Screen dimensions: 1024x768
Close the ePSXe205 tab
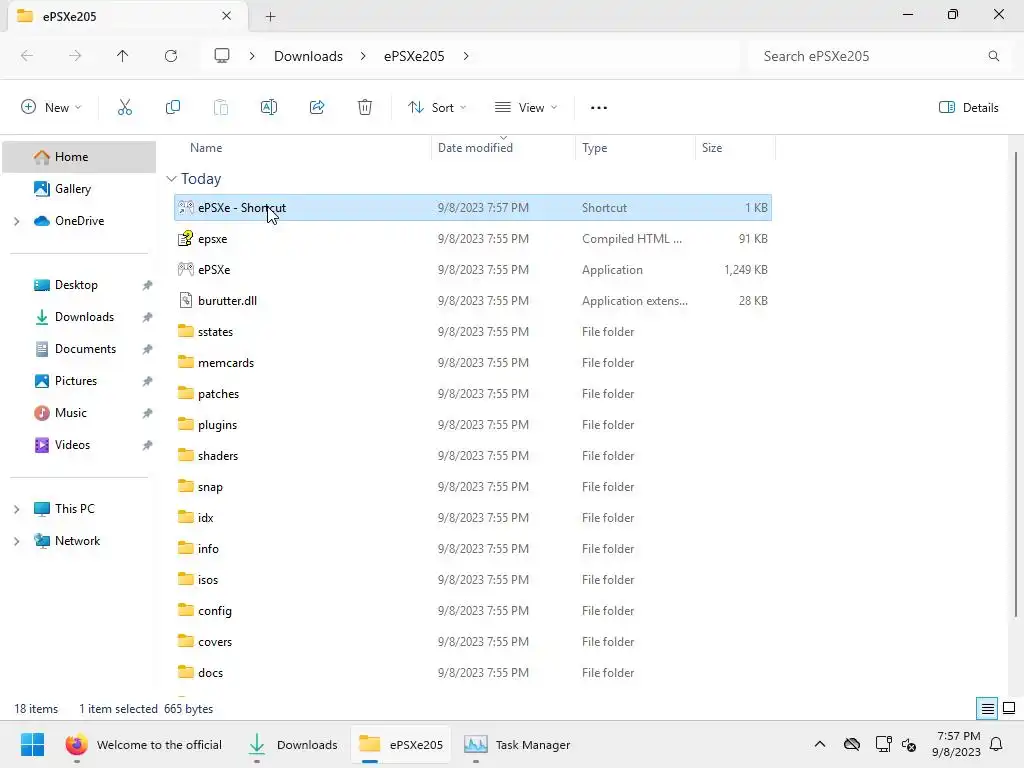226,16
